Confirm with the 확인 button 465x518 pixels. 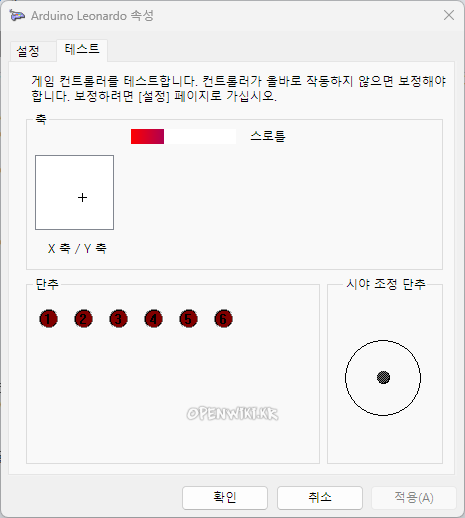(x=225, y=498)
